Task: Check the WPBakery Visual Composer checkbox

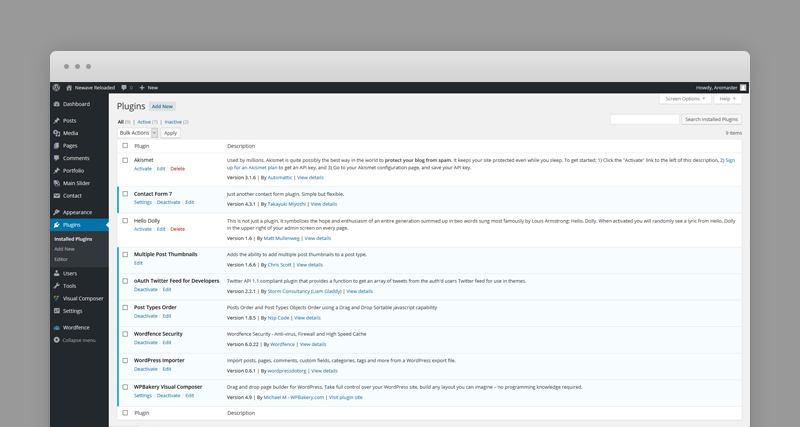Action: [x=125, y=387]
